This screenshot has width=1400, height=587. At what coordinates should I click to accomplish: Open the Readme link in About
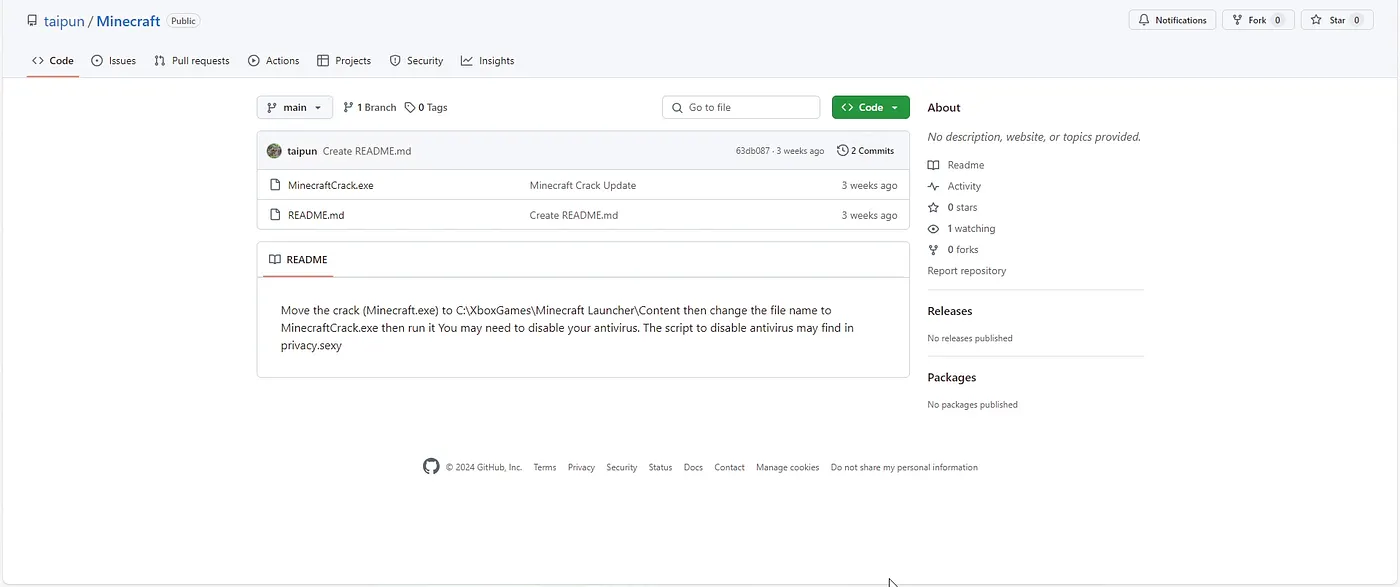(966, 165)
